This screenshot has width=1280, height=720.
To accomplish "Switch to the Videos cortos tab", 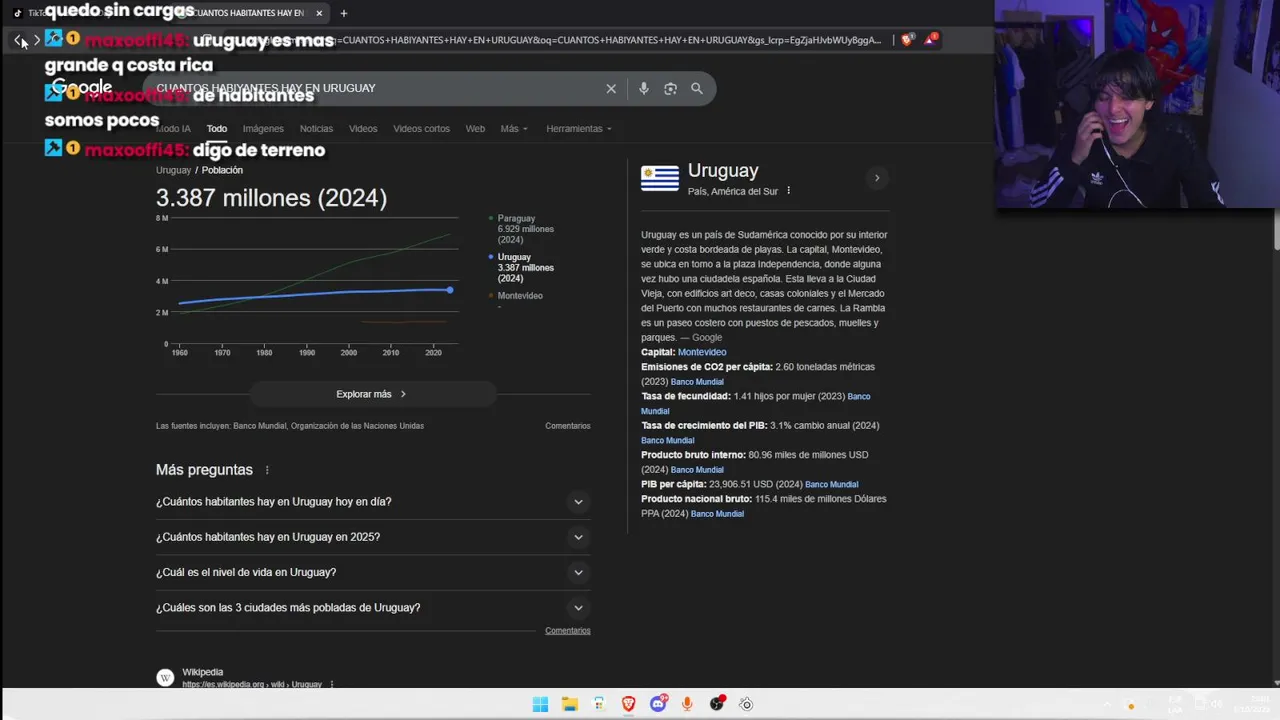I will click(421, 129).
